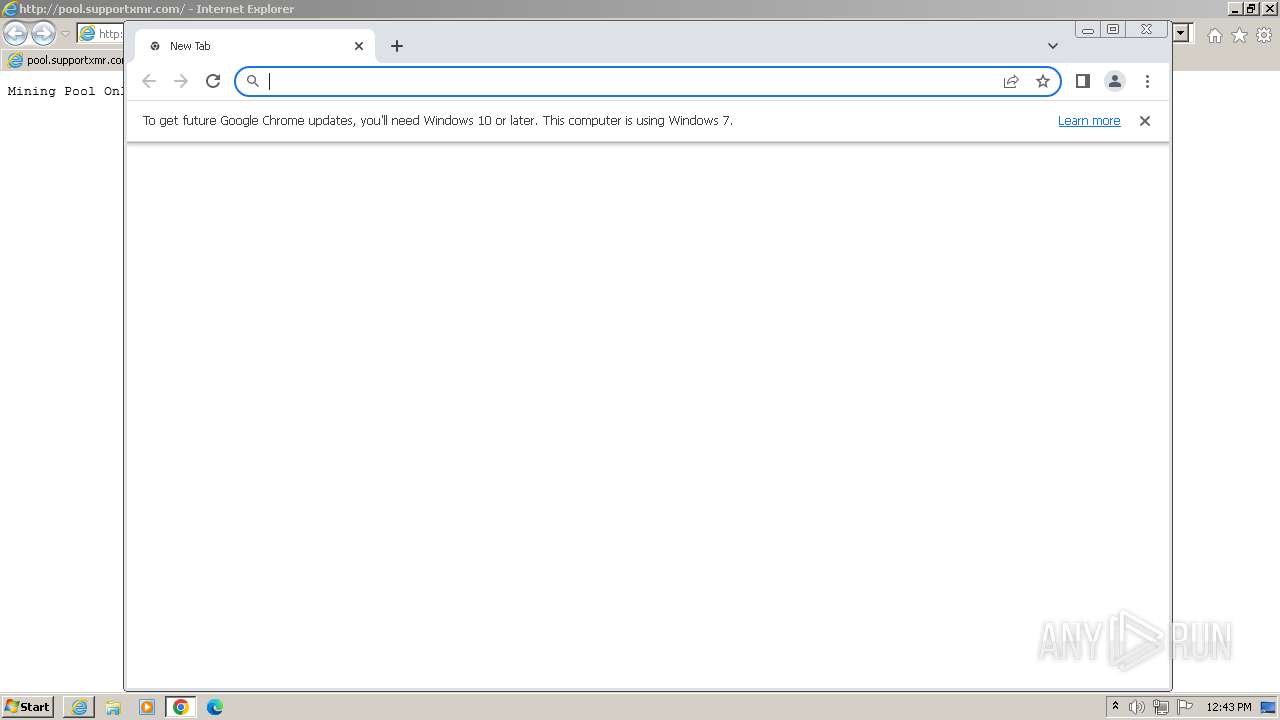This screenshot has width=1280, height=720.
Task: Open Chrome's three-dot menu
Action: [1147, 81]
